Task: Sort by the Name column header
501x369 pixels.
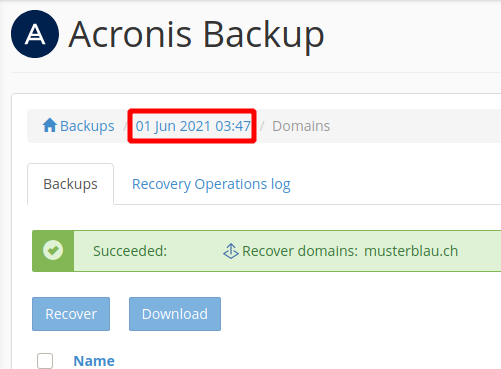Action: [94, 361]
